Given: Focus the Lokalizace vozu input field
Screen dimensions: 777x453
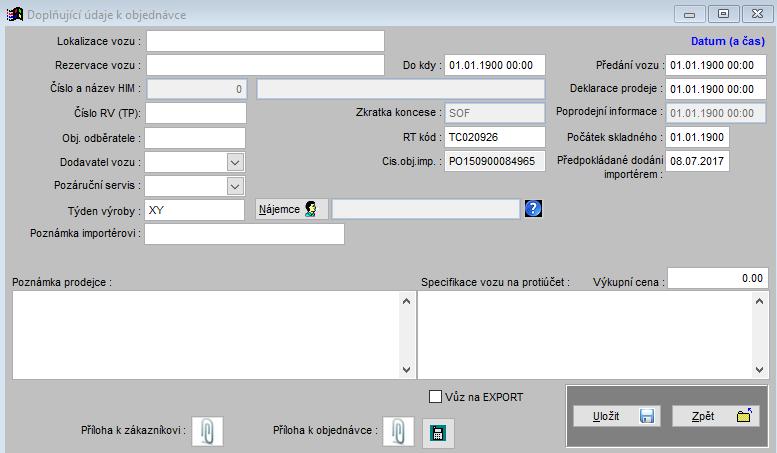Looking at the screenshot, I should pyautogui.click(x=265, y=41).
